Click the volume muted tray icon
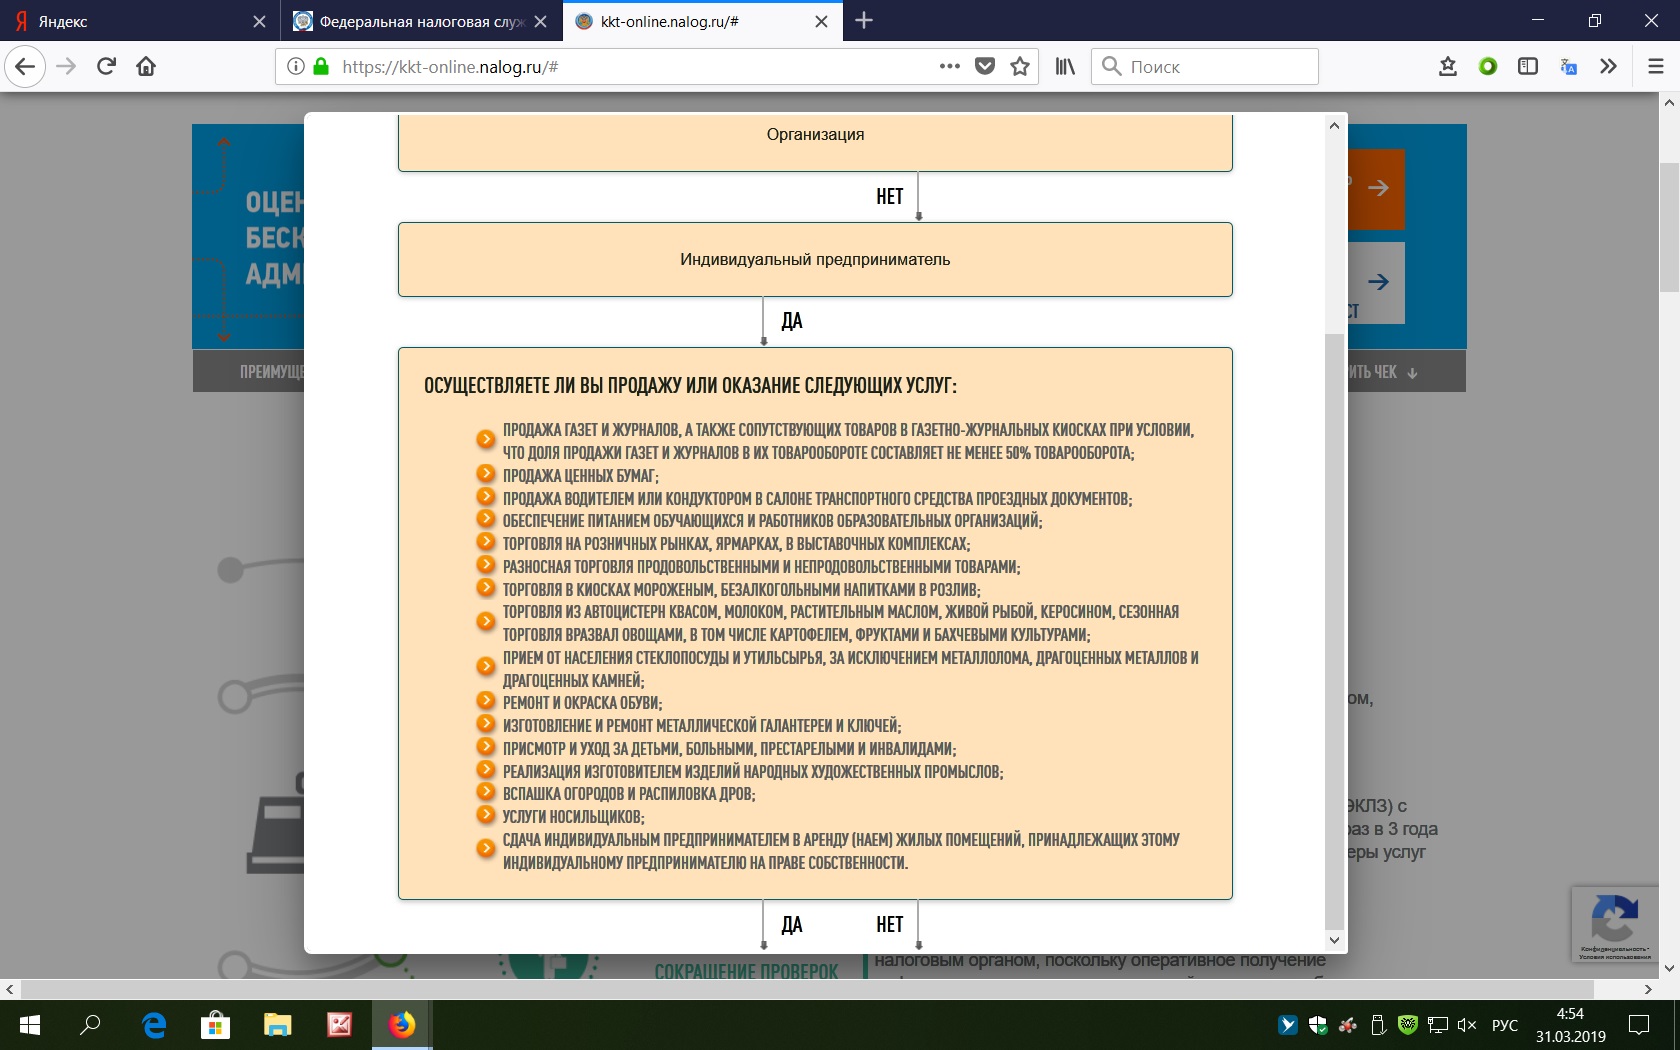 click(1467, 1025)
